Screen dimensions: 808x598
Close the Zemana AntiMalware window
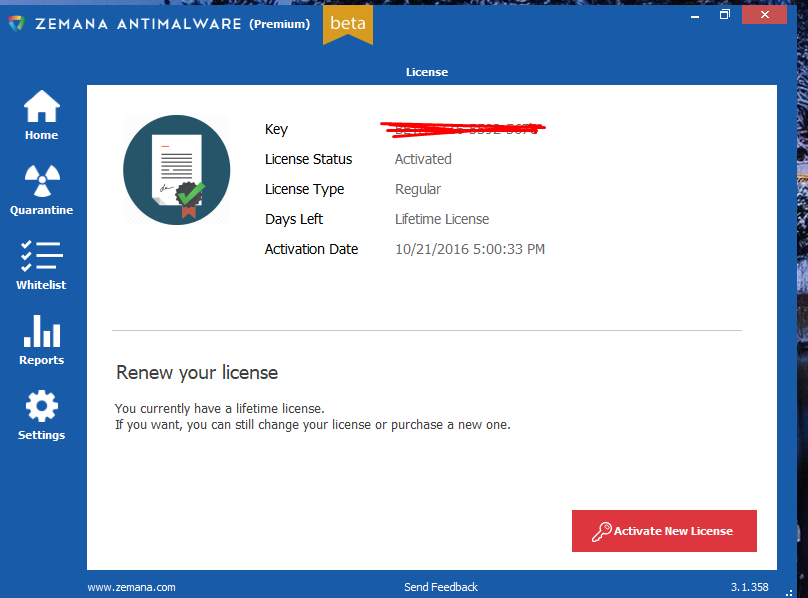tap(765, 15)
